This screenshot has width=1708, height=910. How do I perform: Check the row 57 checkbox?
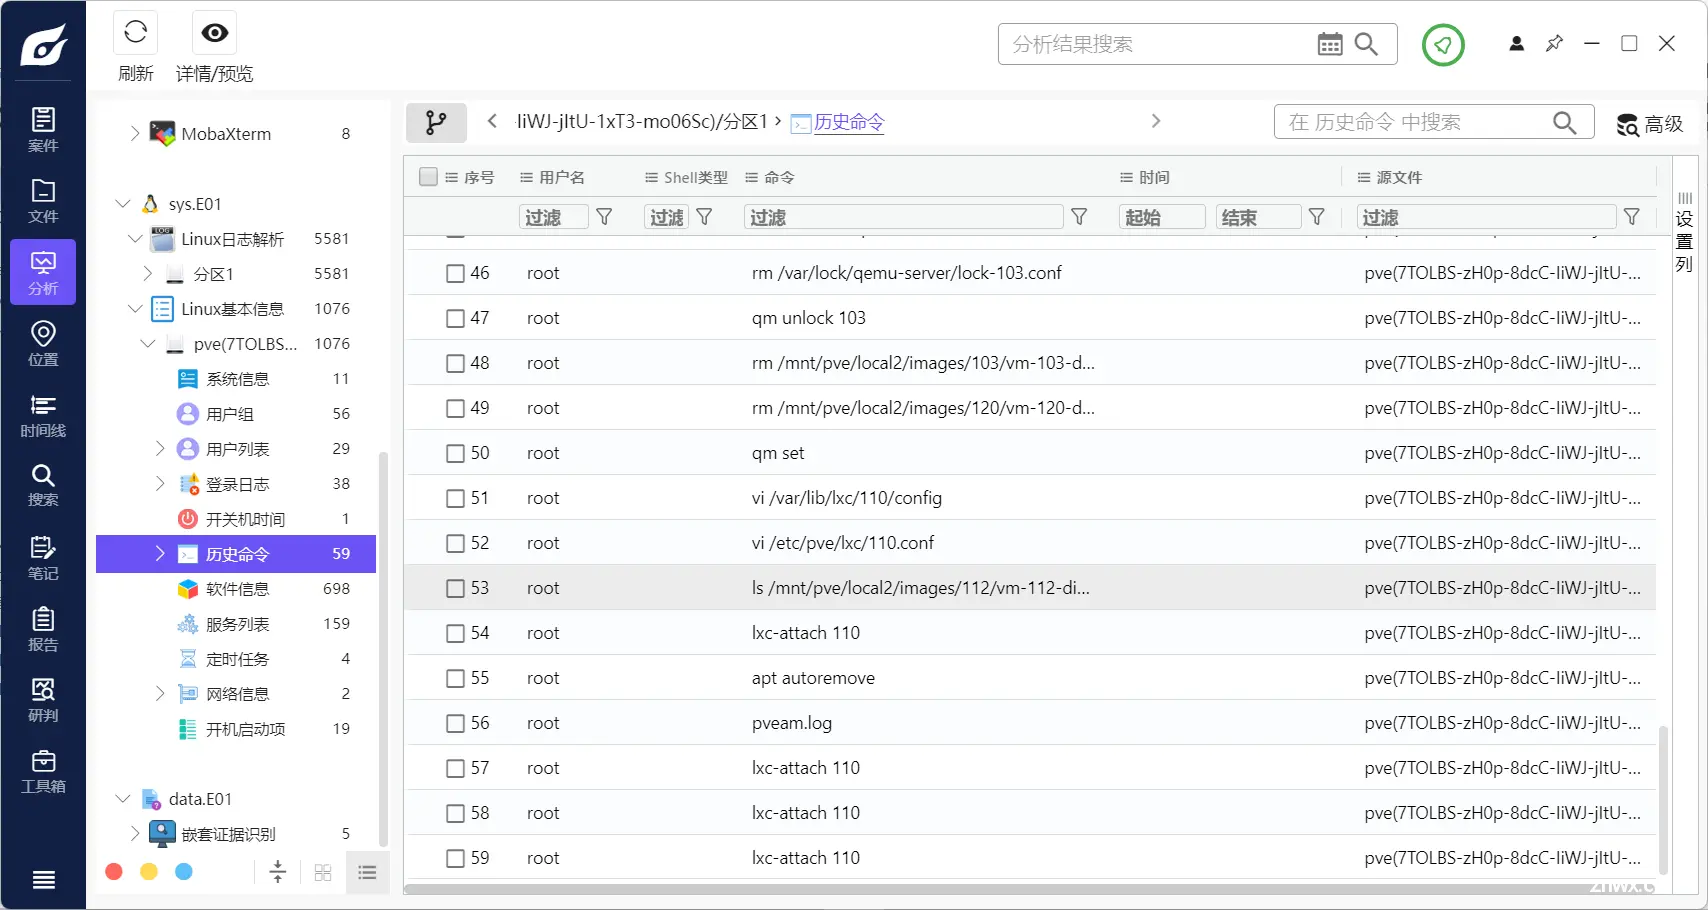point(456,768)
